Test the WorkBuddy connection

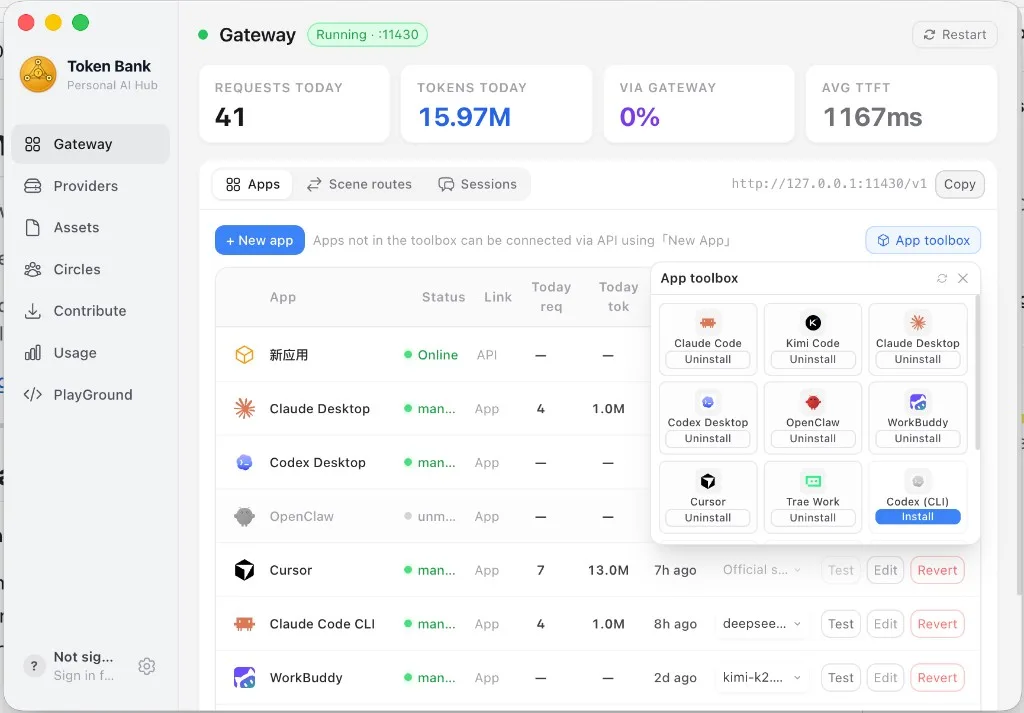click(840, 678)
